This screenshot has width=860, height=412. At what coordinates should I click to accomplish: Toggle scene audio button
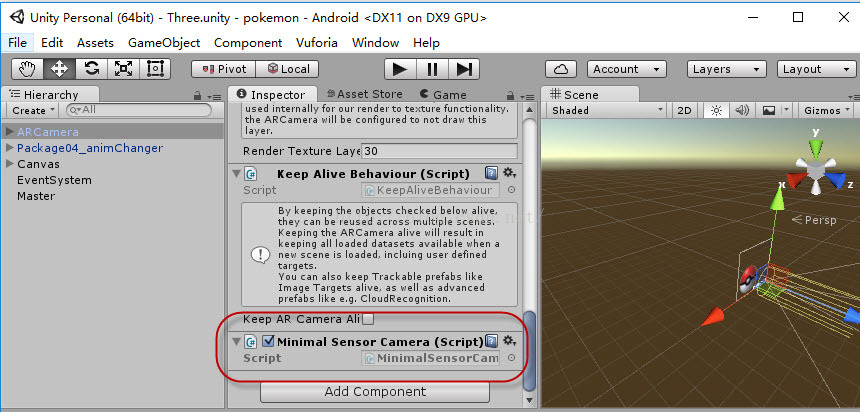(742, 110)
